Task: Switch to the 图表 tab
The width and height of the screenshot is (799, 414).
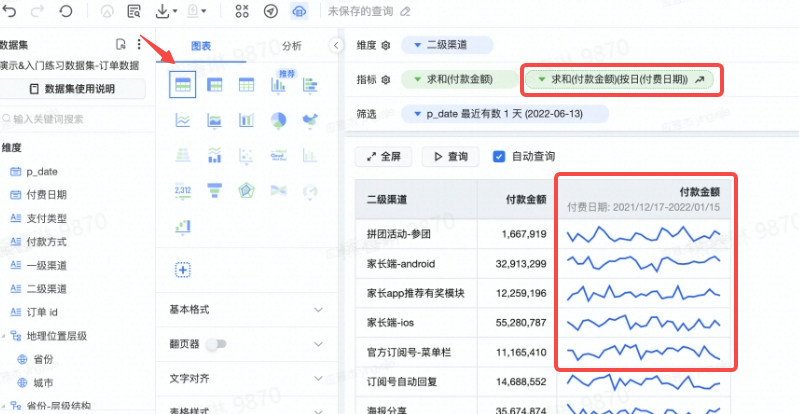Action: 201,46
